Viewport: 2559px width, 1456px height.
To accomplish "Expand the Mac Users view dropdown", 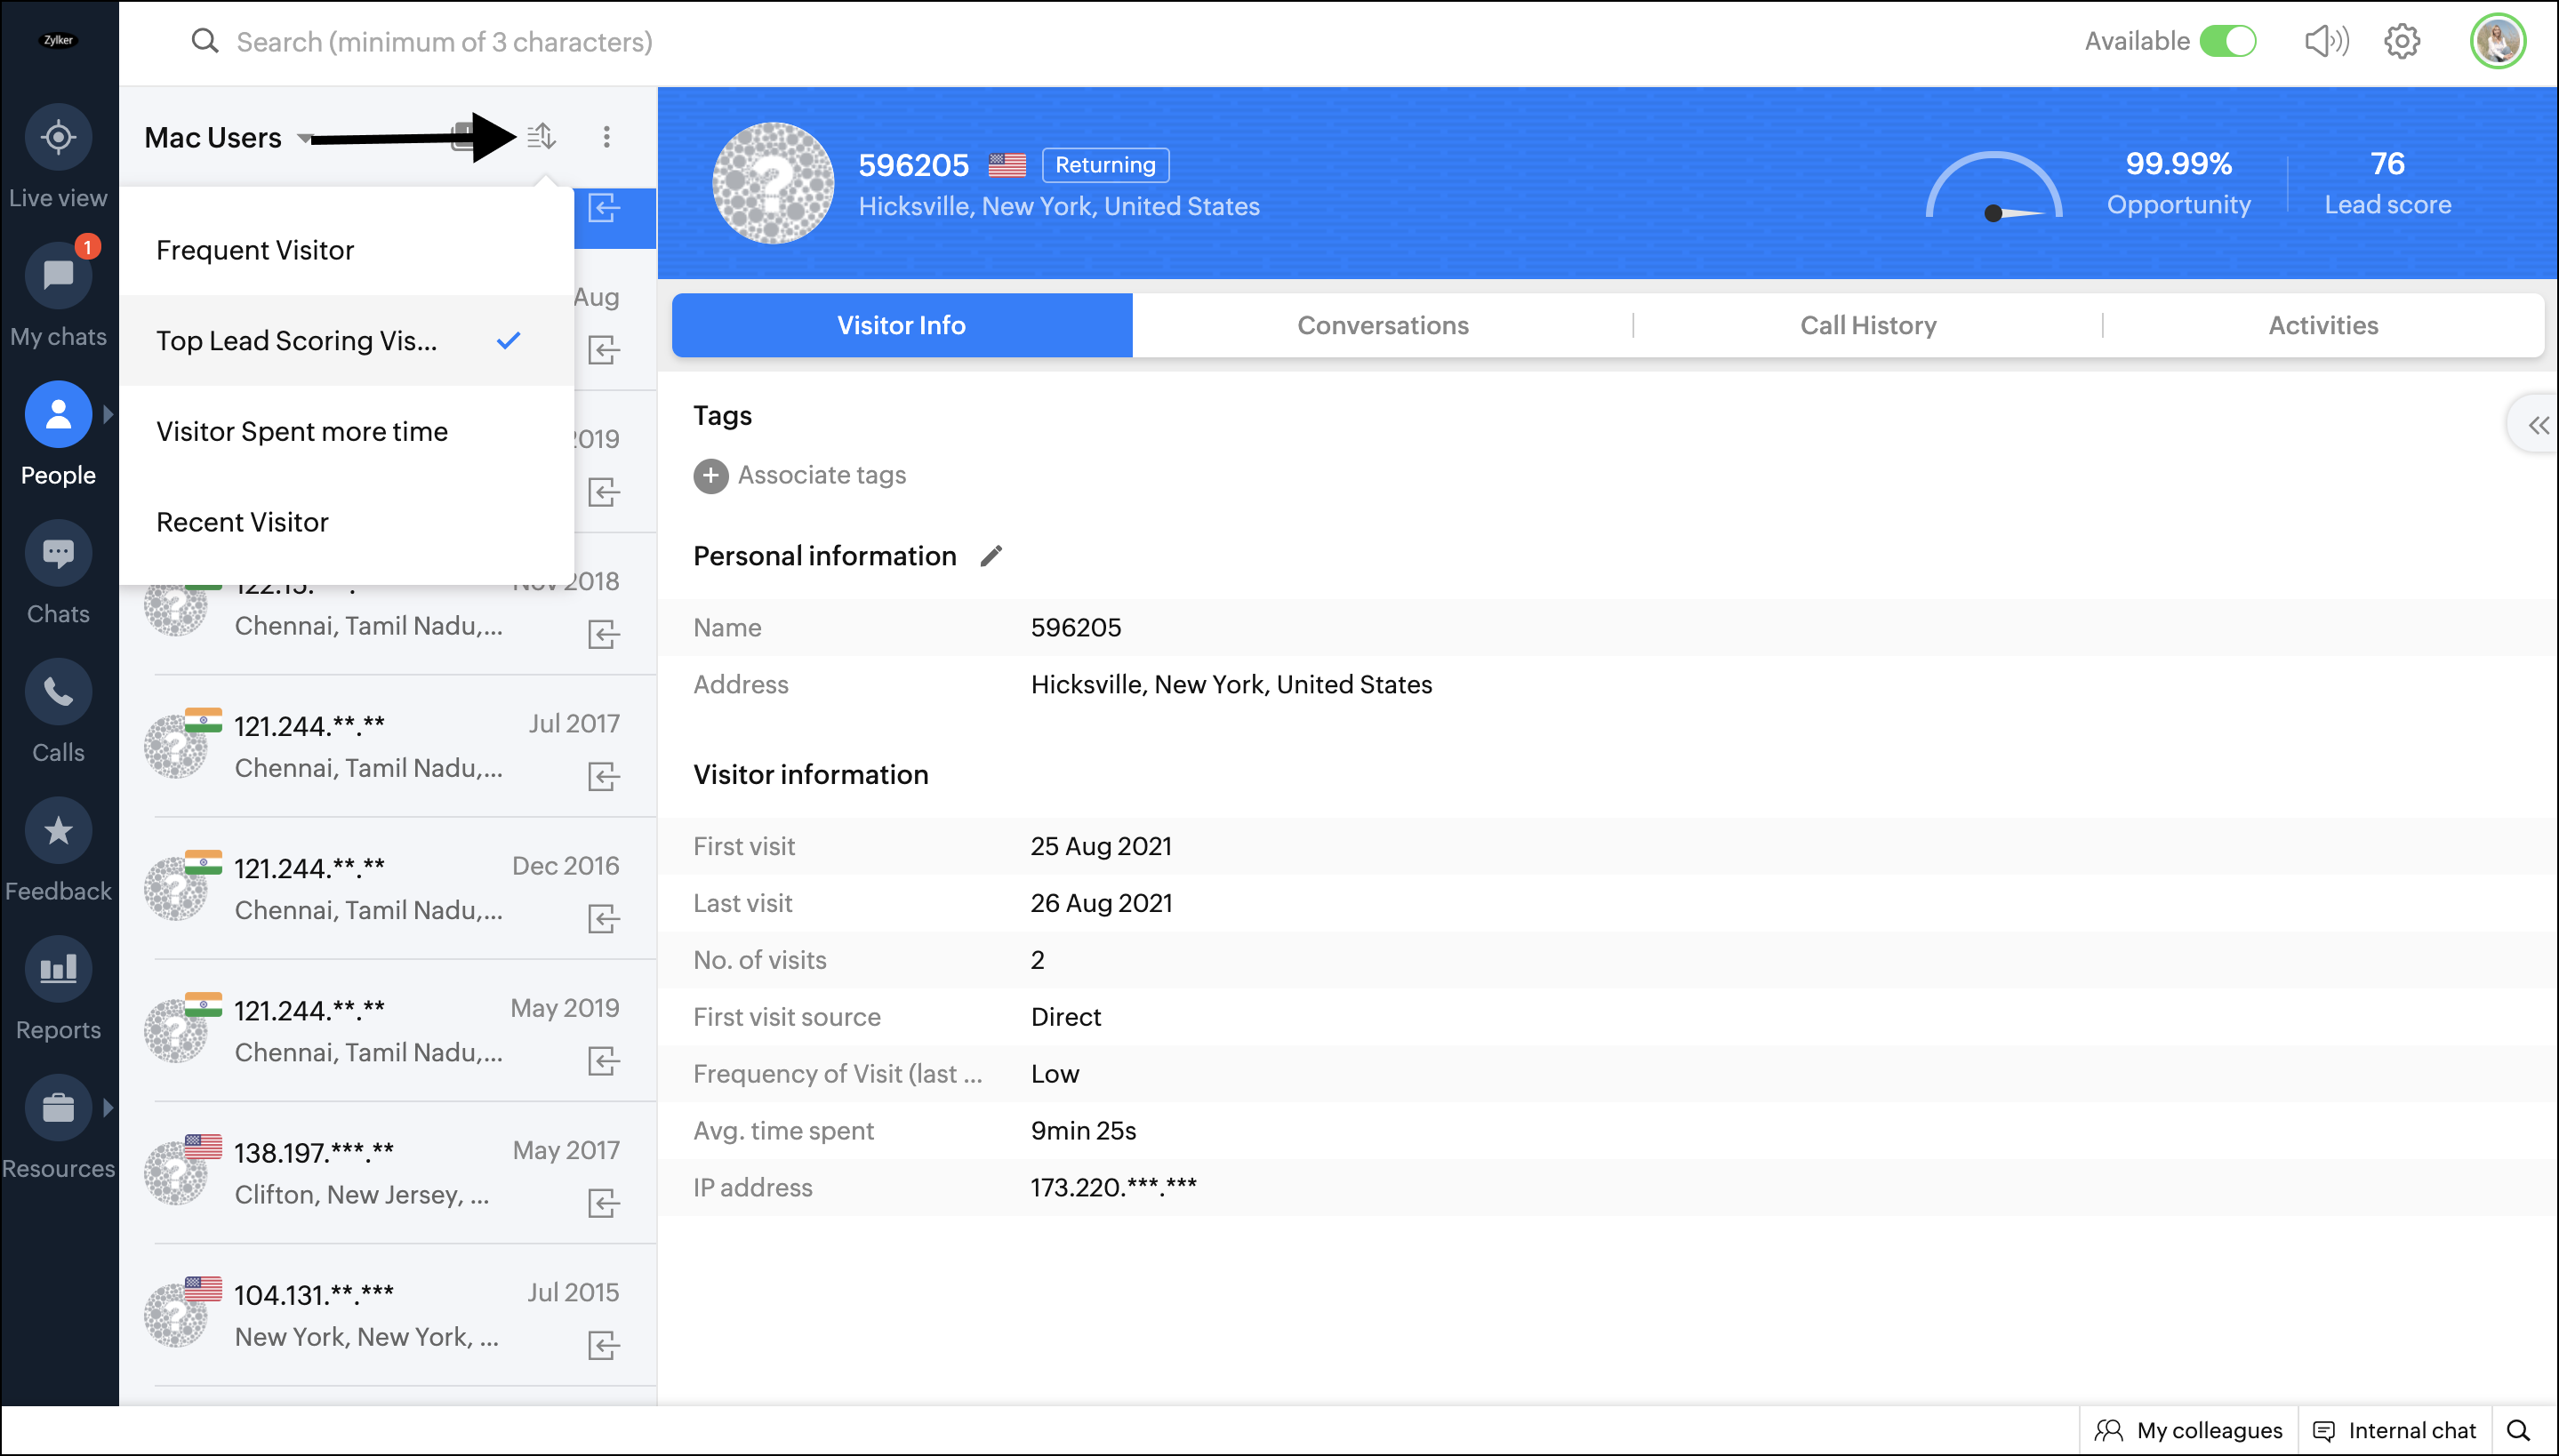I will (x=305, y=138).
